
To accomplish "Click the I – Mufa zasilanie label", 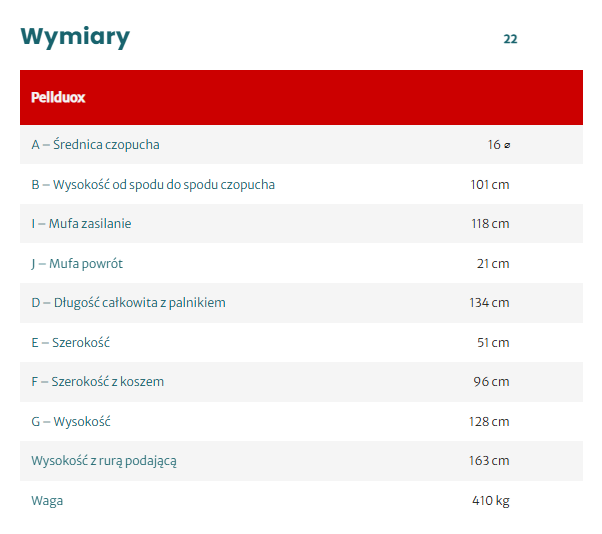I will coord(81,224).
